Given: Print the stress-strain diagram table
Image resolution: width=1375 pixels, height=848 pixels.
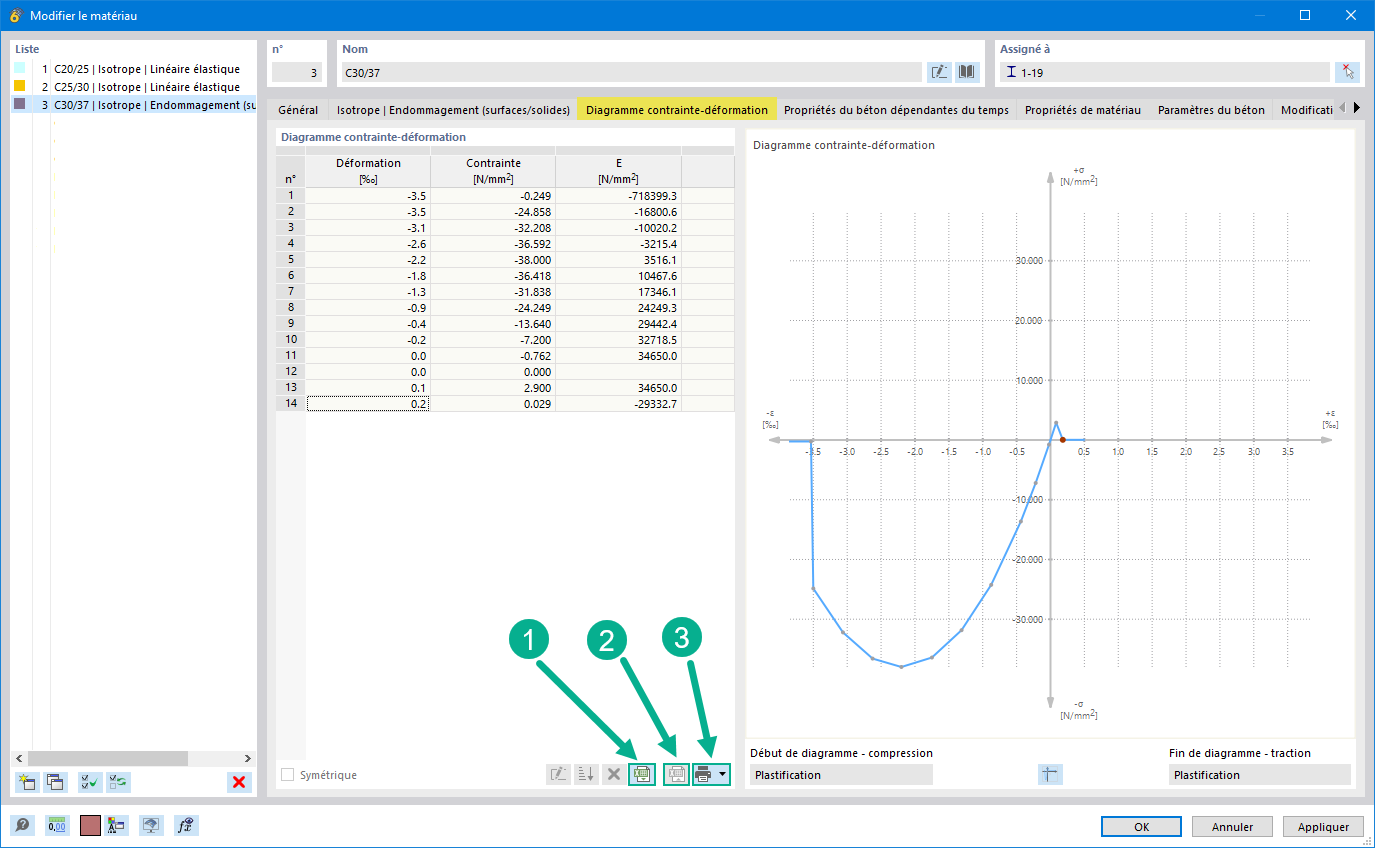Looking at the screenshot, I should click(x=704, y=774).
